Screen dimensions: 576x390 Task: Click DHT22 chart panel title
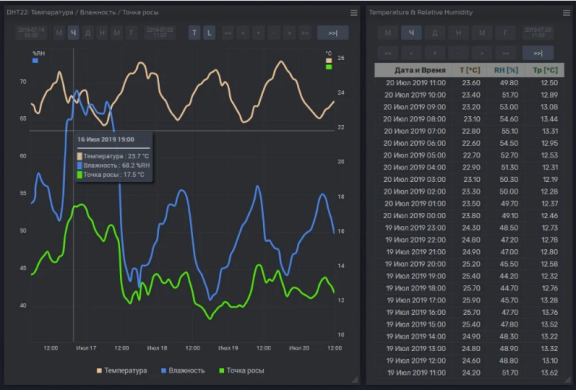[82, 12]
